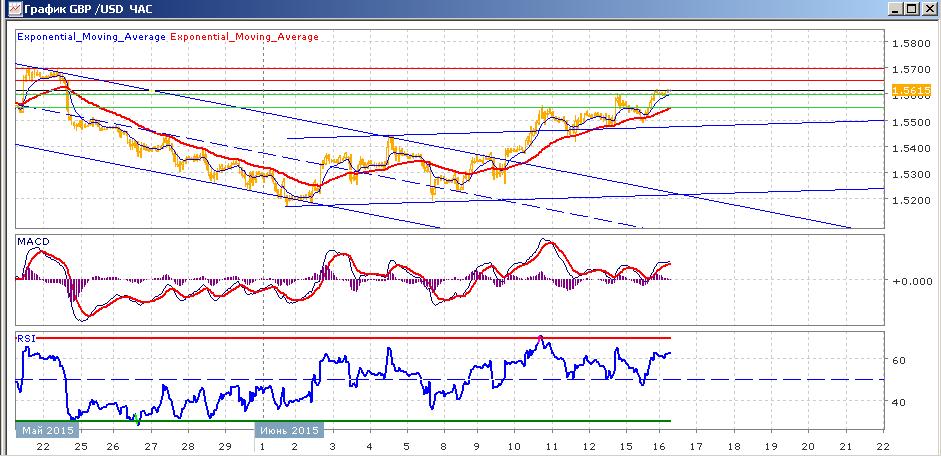Minimize the GBP/USD chart window
The width and height of the screenshot is (941, 457).
897,9
